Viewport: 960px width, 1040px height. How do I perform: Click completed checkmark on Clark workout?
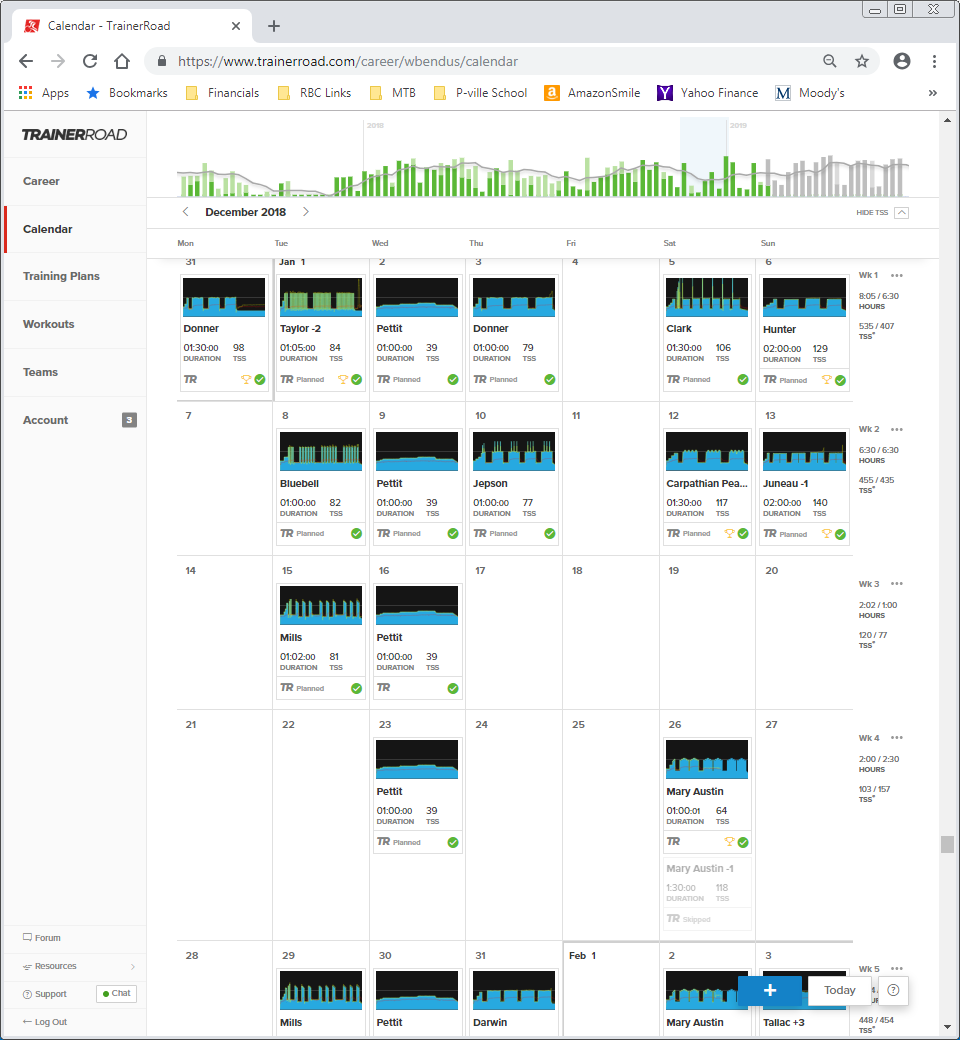tap(743, 379)
